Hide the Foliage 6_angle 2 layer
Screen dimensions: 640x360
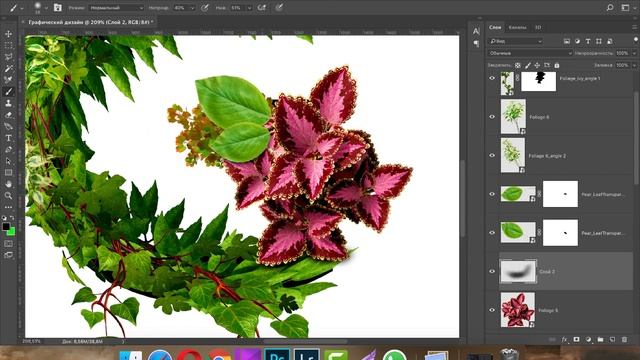pyautogui.click(x=492, y=156)
